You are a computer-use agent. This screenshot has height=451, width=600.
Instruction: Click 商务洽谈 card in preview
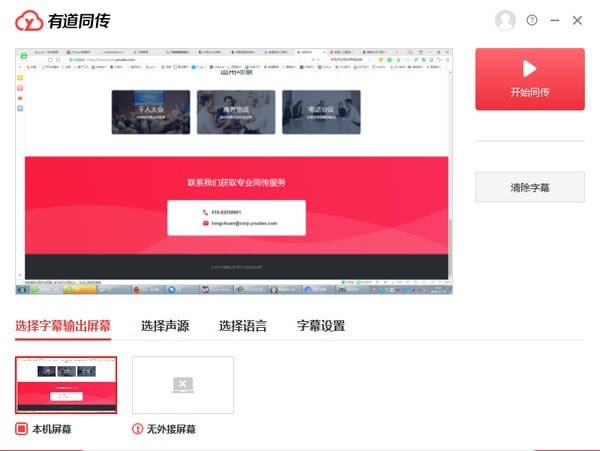(x=236, y=112)
